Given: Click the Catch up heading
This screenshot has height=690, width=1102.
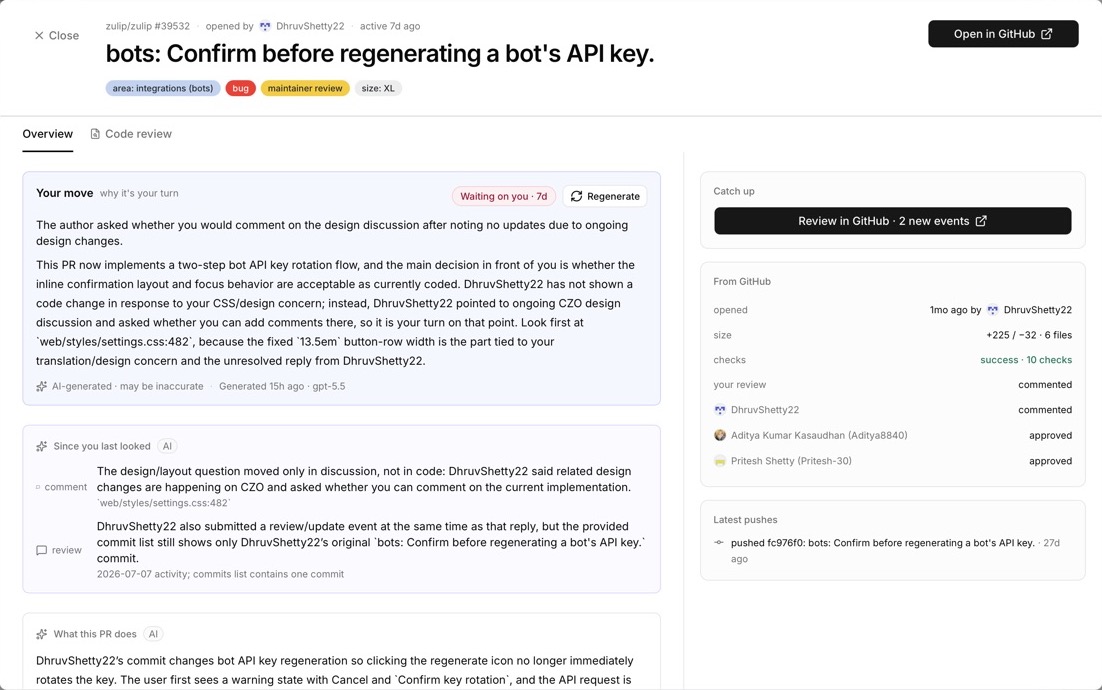Looking at the screenshot, I should (734, 191).
